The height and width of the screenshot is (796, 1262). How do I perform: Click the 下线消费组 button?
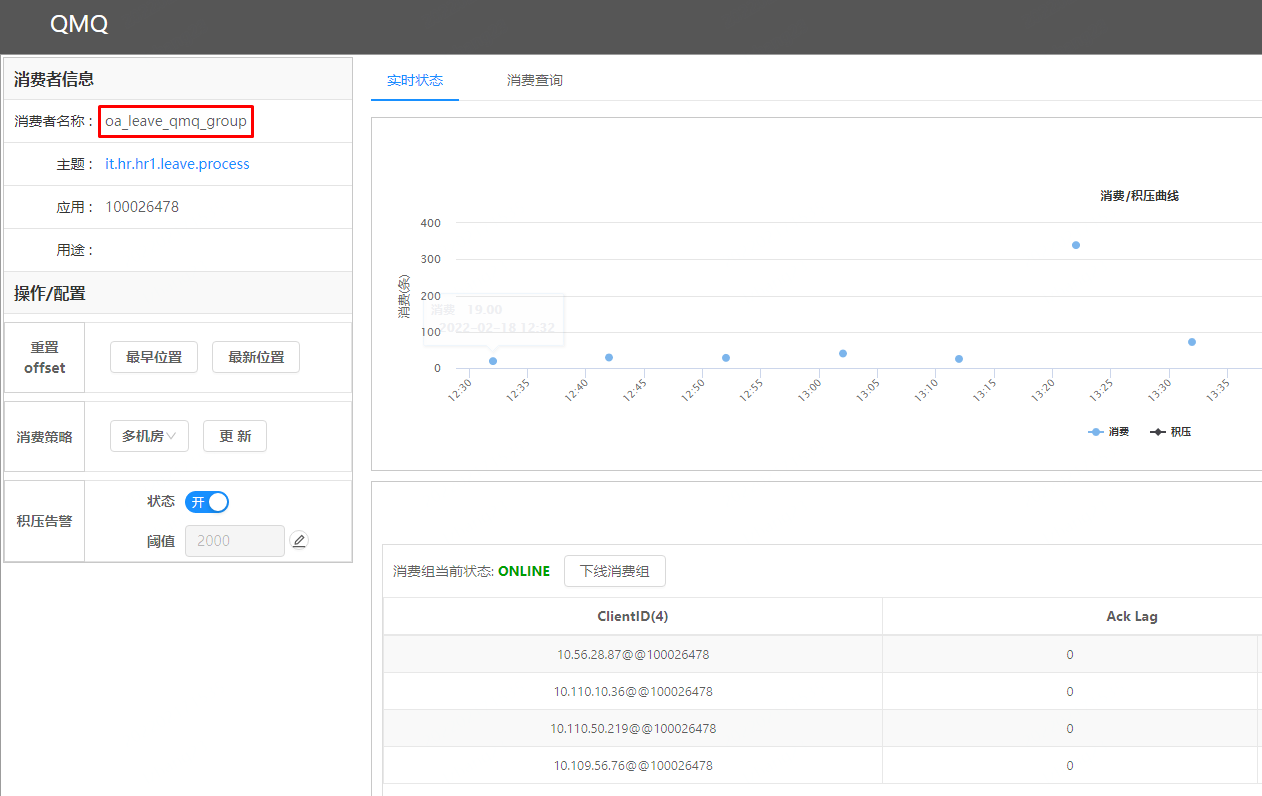coord(615,571)
